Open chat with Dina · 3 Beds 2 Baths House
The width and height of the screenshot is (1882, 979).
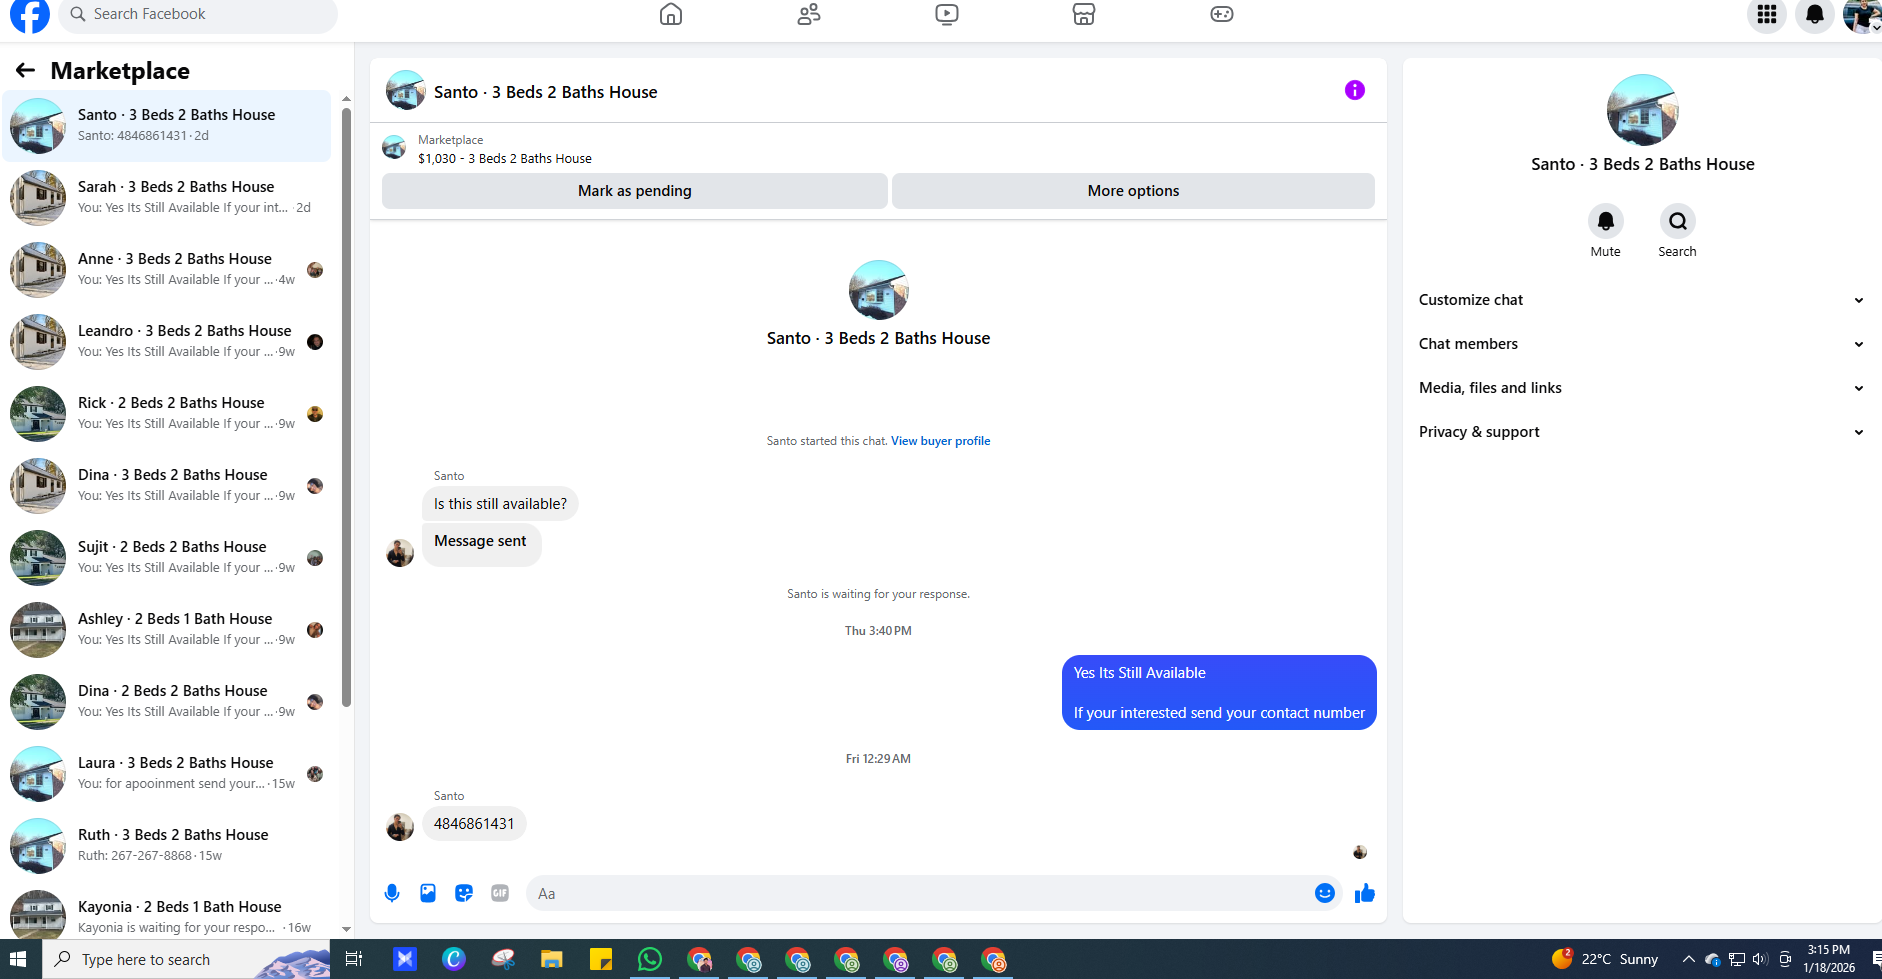(x=166, y=485)
